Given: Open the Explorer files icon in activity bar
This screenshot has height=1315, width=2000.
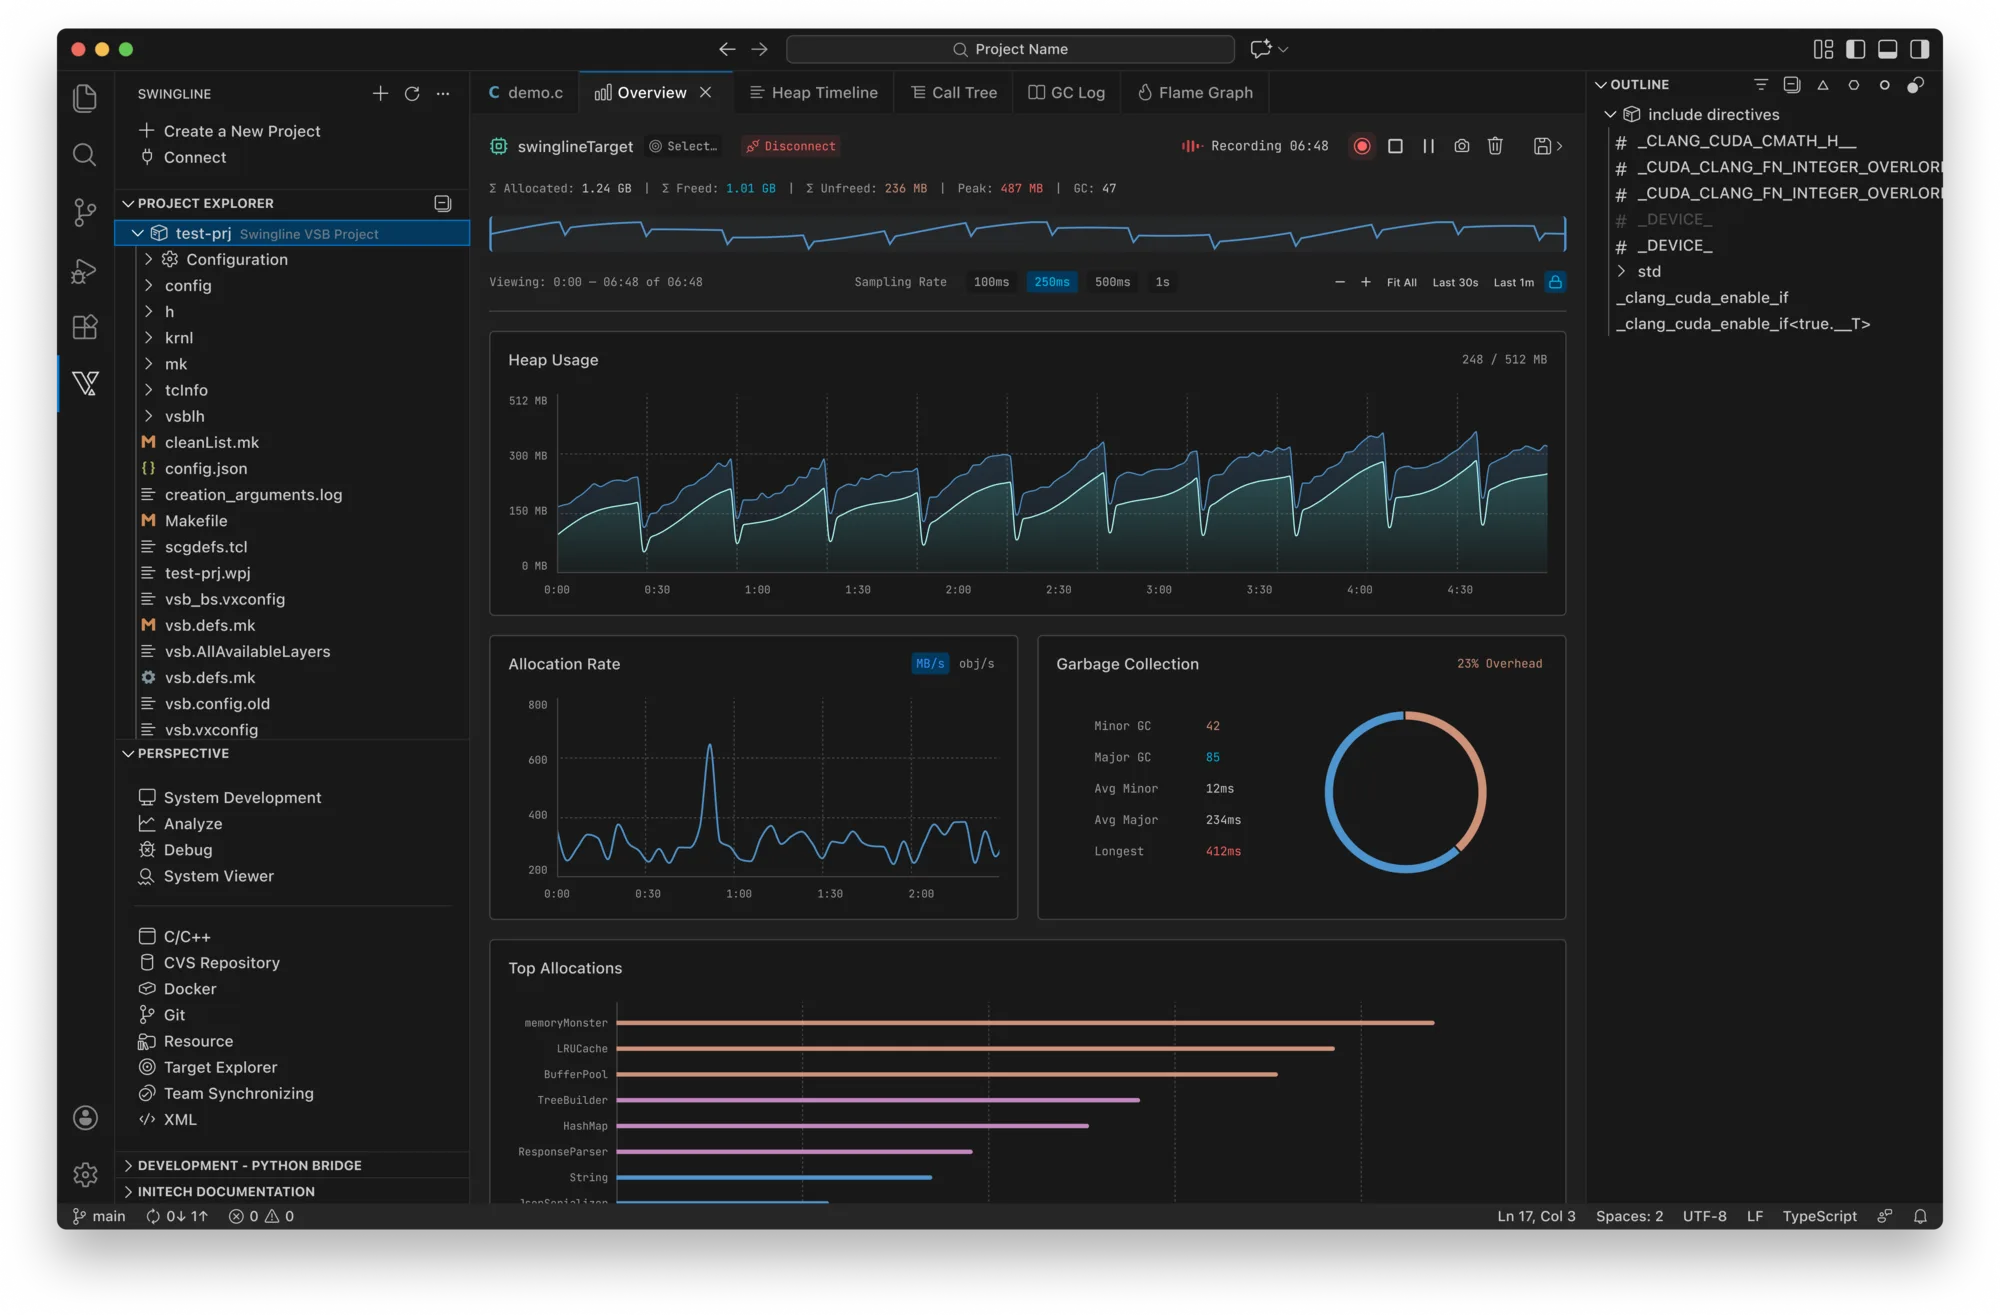Looking at the screenshot, I should pyautogui.click(x=85, y=97).
